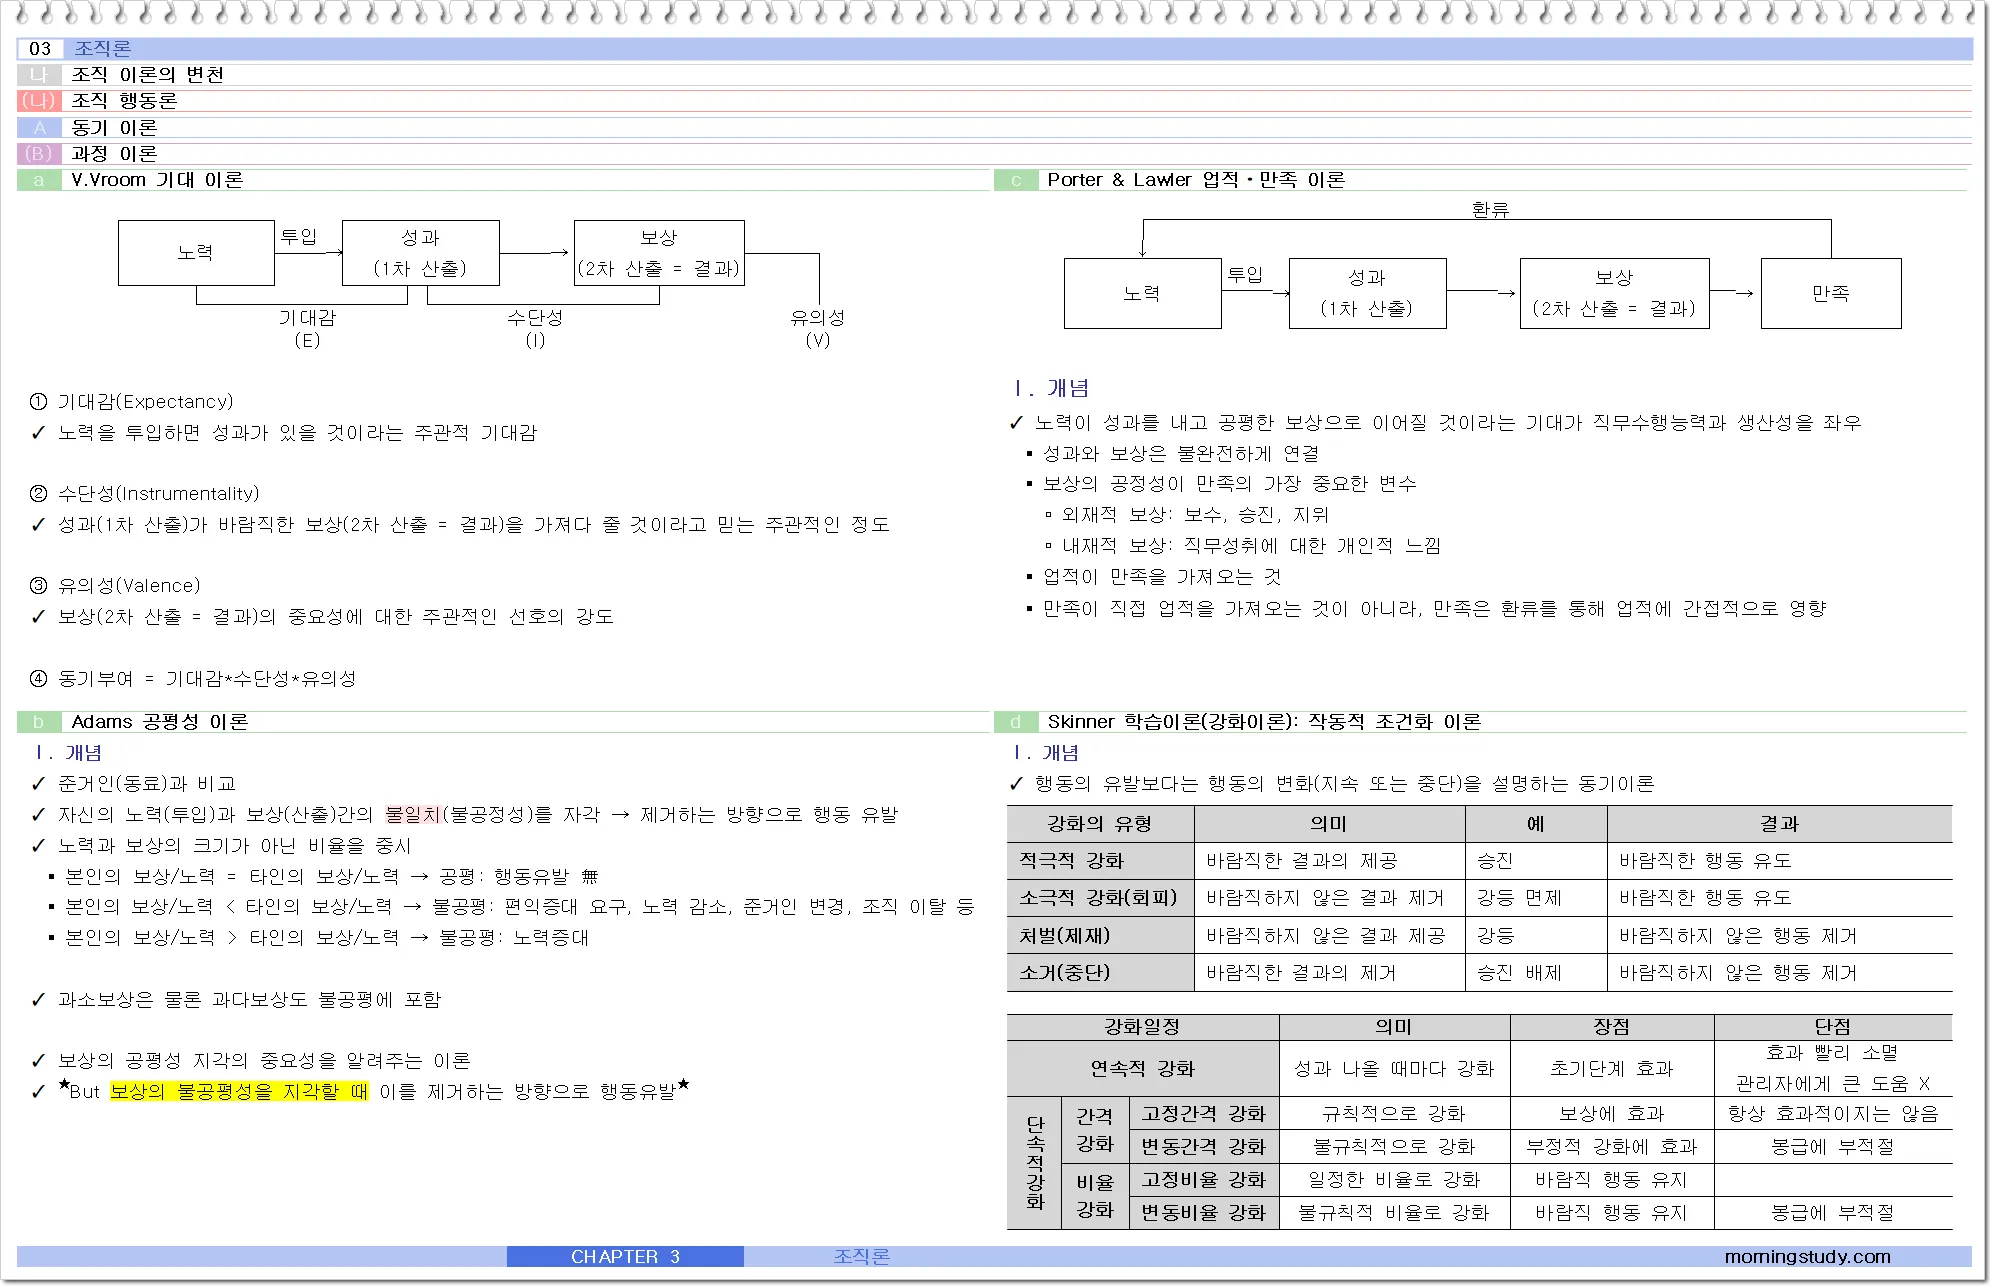Screen dimensions: 1990x1286
Task: Click the '초기단계 효과' cell
Action: 1612,1069
